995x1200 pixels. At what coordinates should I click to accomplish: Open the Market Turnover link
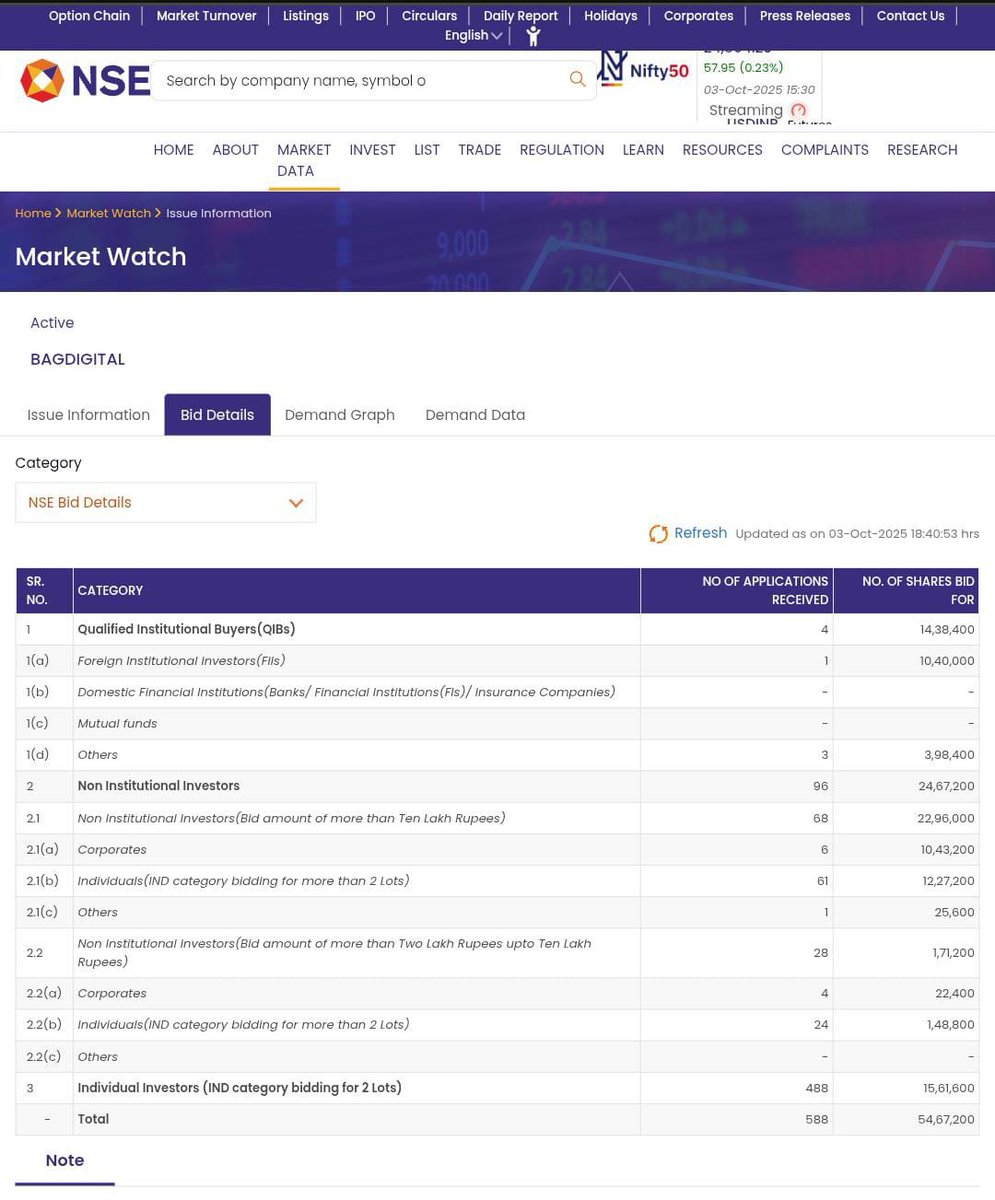[206, 16]
